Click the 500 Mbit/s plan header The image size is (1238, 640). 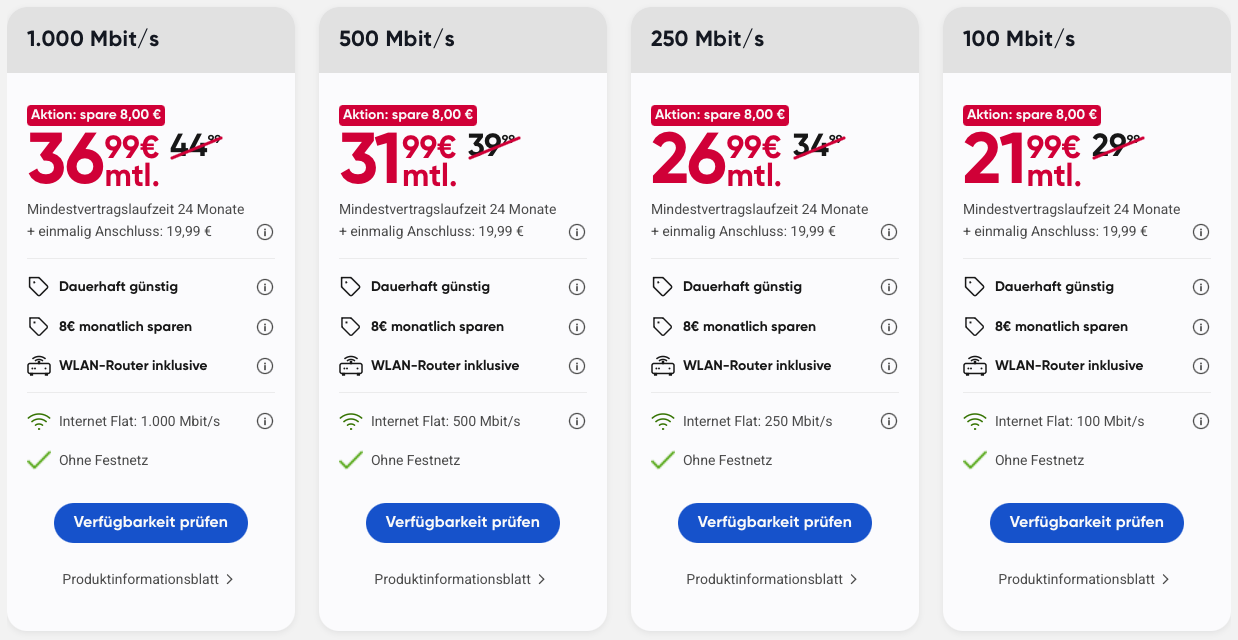click(463, 40)
